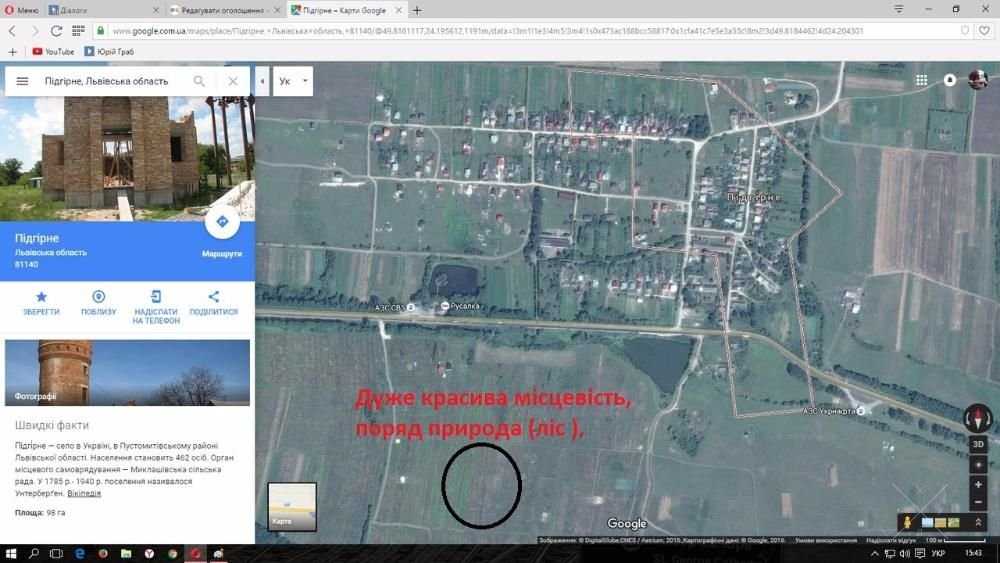Open the 15:43 taskbar clock

point(973,553)
